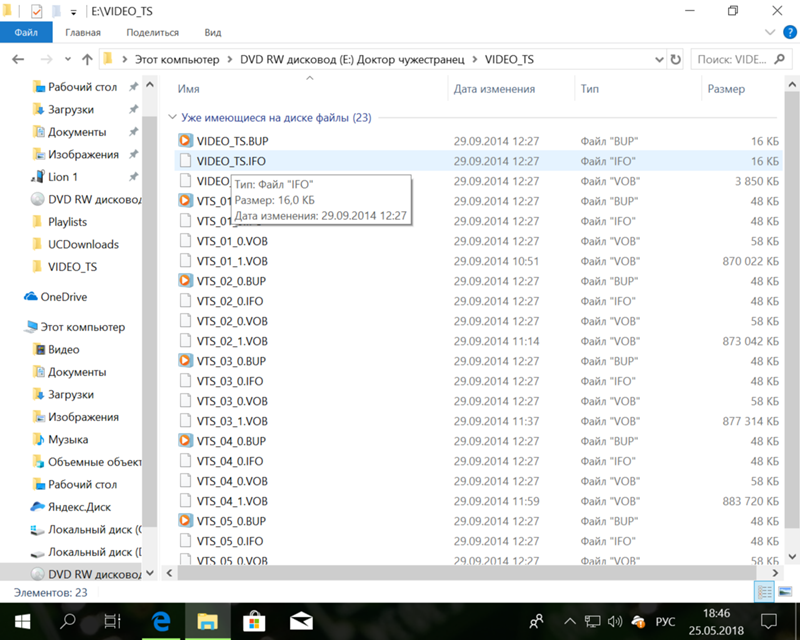
Task: Click the Forward navigation arrow
Action: coord(46,60)
